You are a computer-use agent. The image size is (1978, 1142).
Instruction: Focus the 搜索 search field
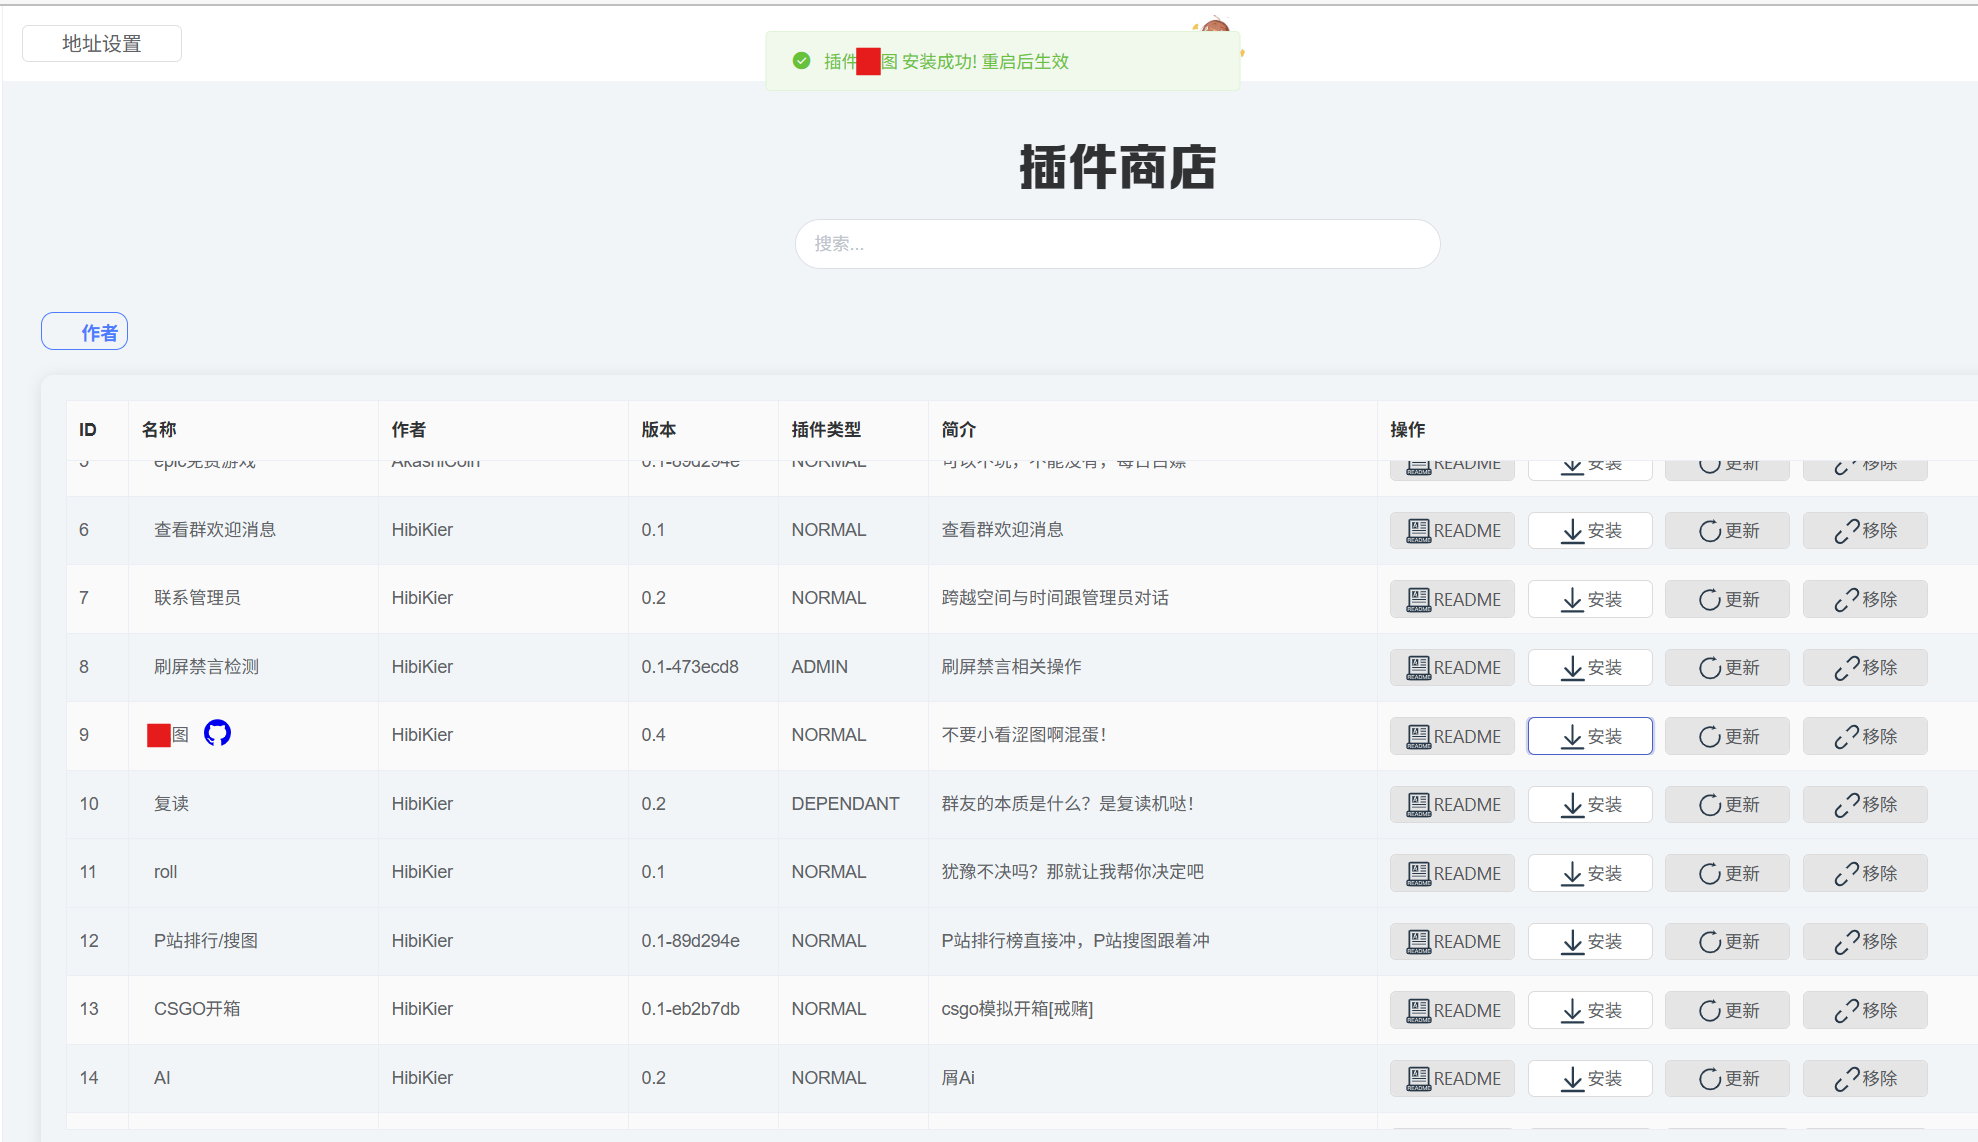1117,244
